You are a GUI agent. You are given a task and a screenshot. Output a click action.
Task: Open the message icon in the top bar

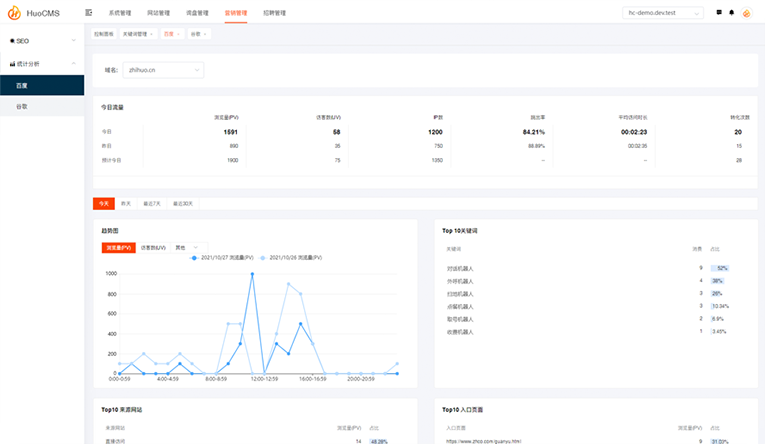719,13
